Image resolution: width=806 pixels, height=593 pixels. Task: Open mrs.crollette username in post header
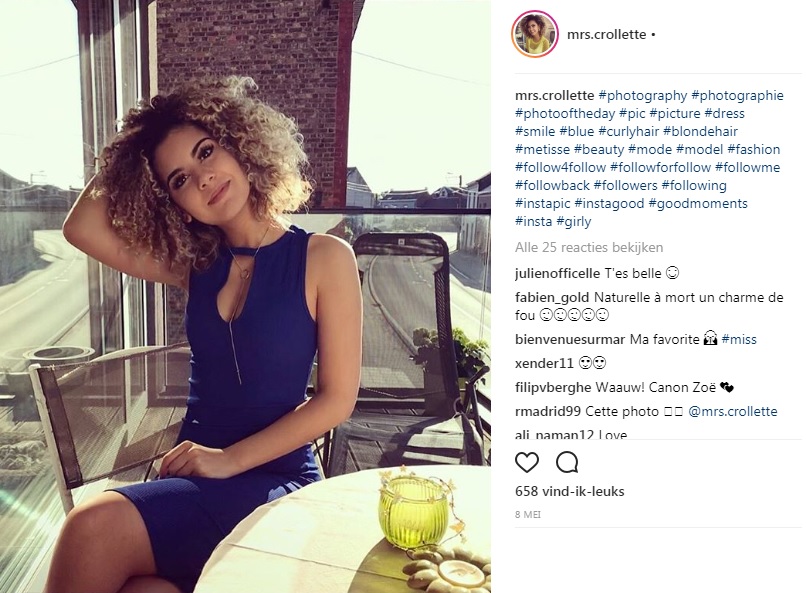[x=607, y=34]
